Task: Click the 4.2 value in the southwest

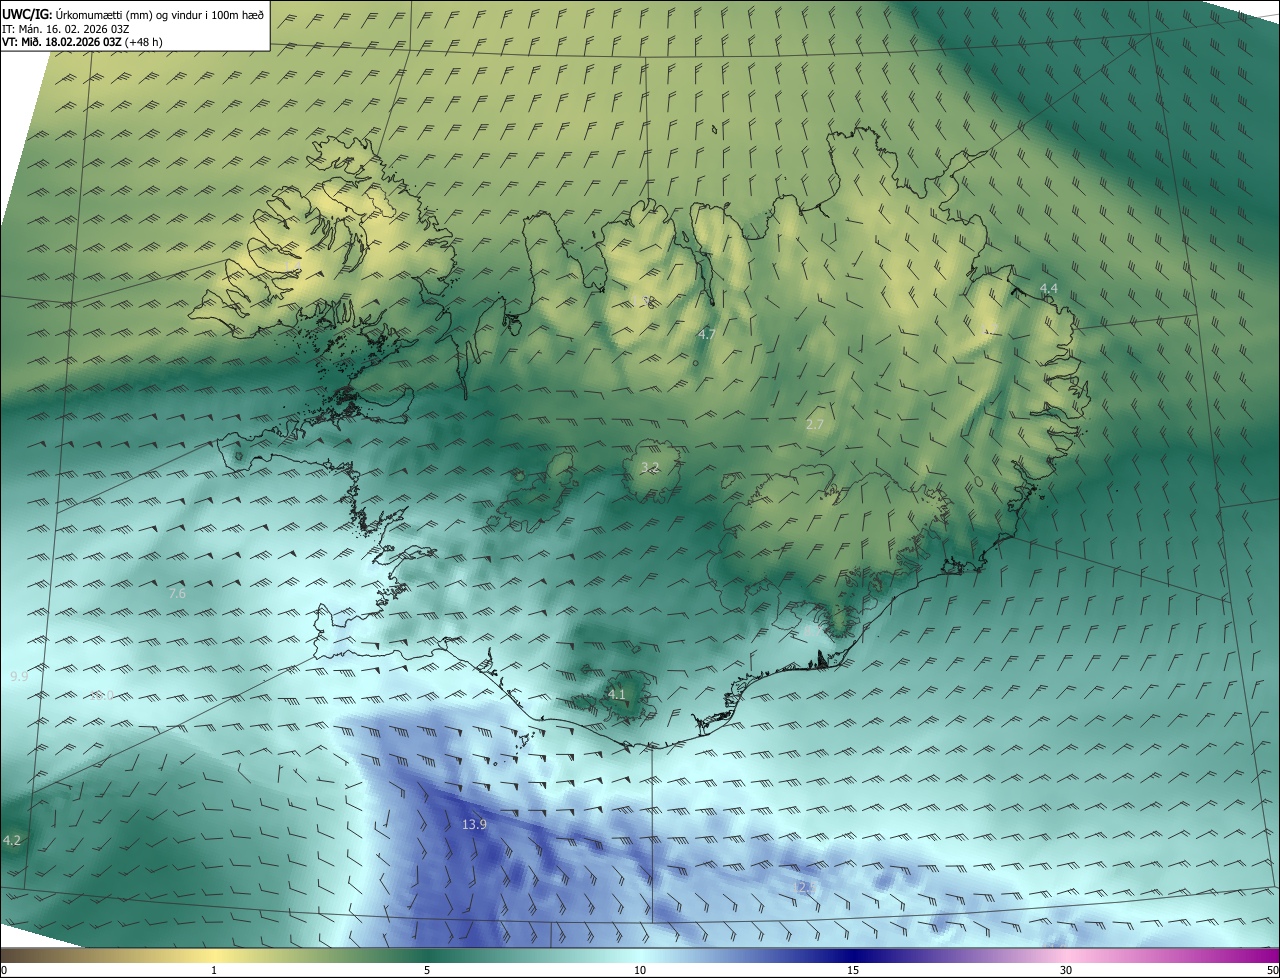Action: pos(12,841)
